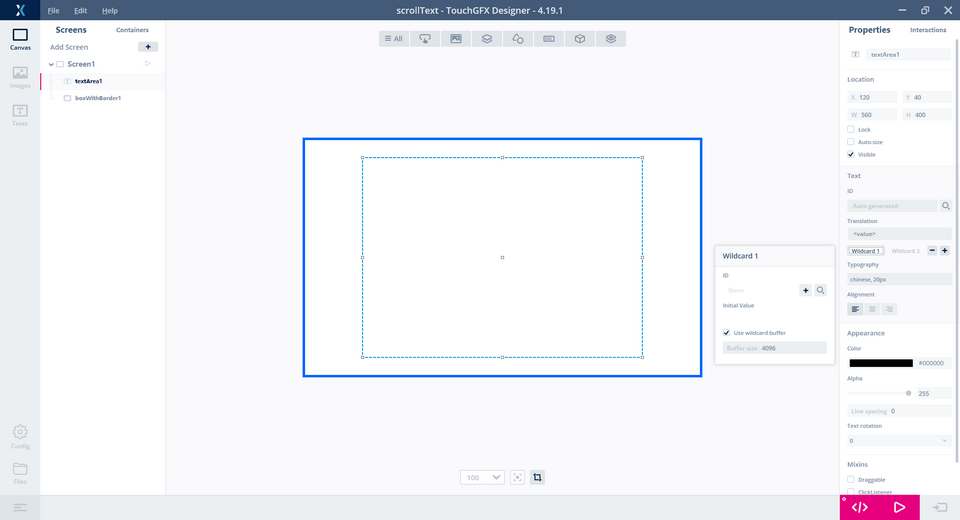Click the Line spacing field
The width and height of the screenshot is (960, 520).
coord(899,411)
